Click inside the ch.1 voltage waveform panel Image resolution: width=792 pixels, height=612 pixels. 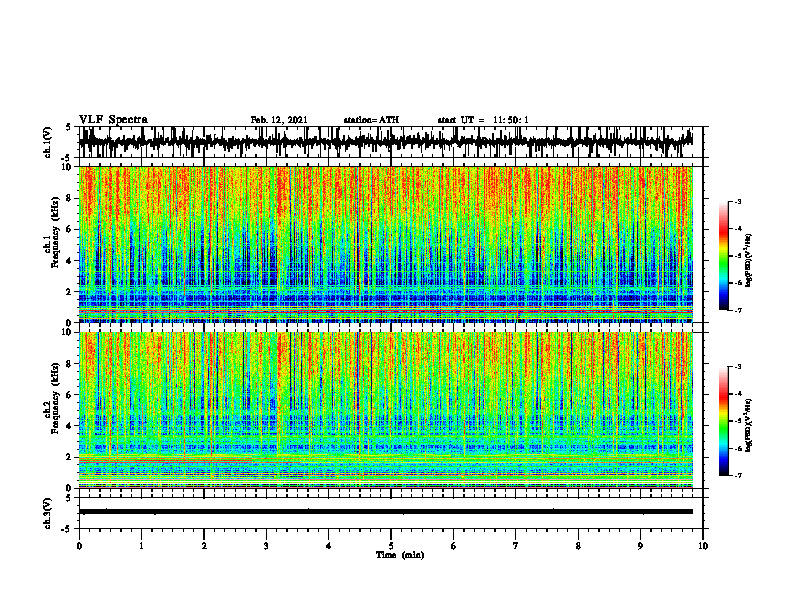390,142
